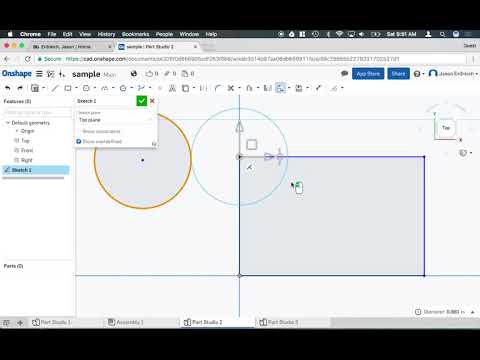Open the document tools icon beside the hamburger
480x360 pixels.
[x=50, y=74]
